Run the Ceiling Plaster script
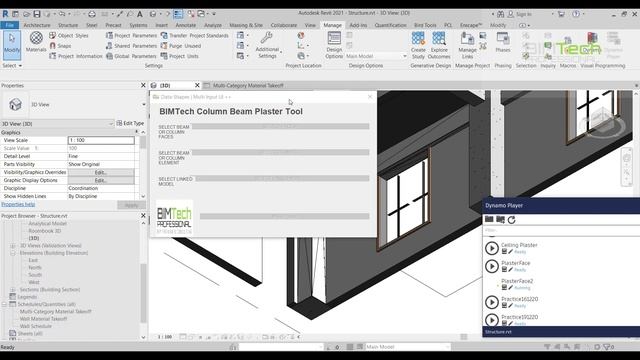Viewport: 640px width, 360px height. pos(492,248)
